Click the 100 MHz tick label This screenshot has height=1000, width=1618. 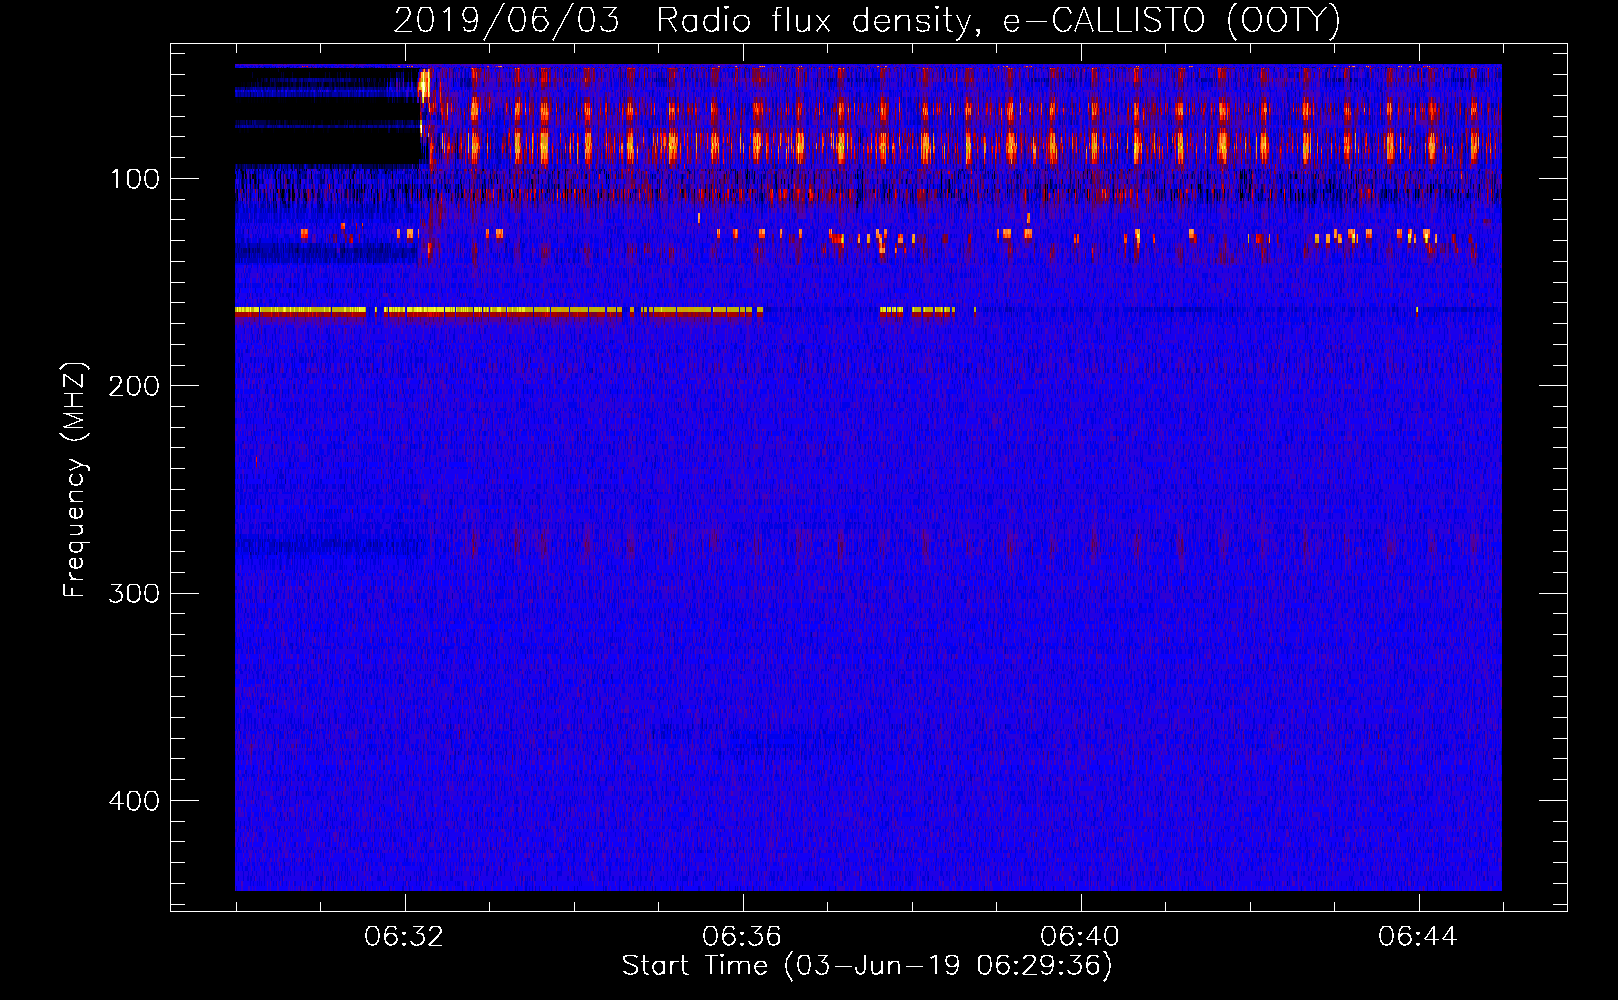coord(134,179)
